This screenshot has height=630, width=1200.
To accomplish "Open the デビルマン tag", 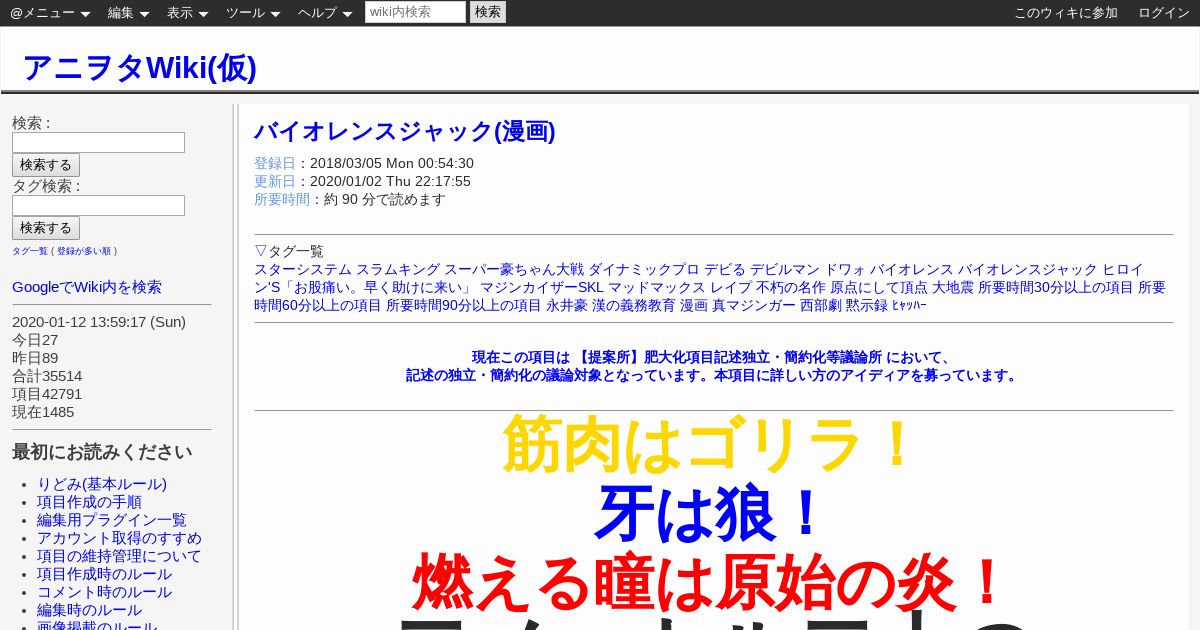I will point(785,269).
